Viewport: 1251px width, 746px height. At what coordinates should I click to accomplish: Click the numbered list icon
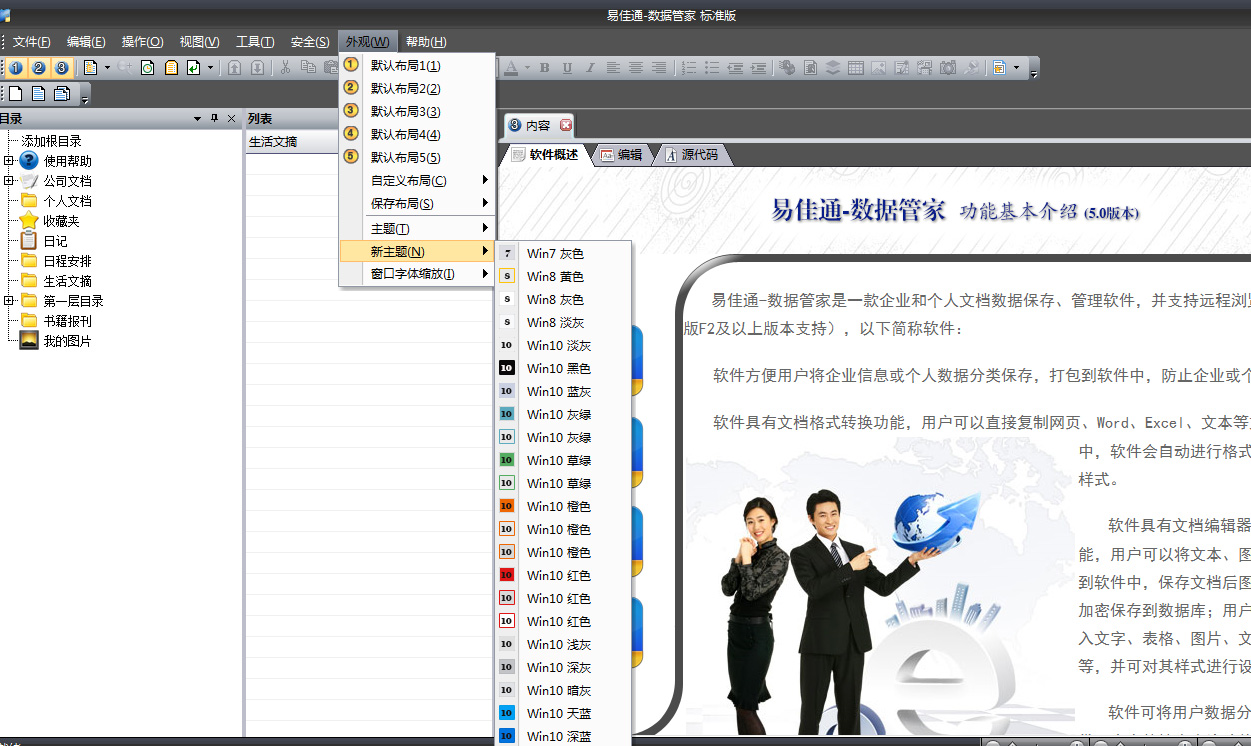[x=689, y=68]
